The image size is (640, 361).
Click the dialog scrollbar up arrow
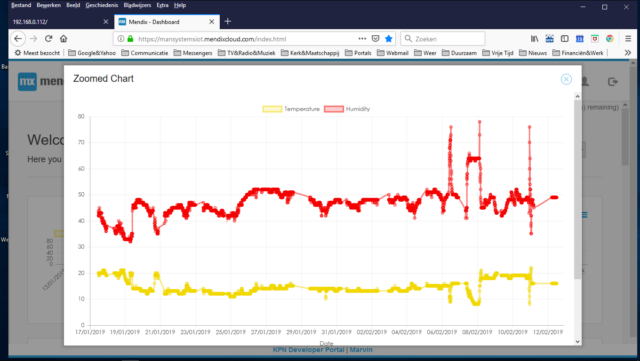(x=577, y=96)
